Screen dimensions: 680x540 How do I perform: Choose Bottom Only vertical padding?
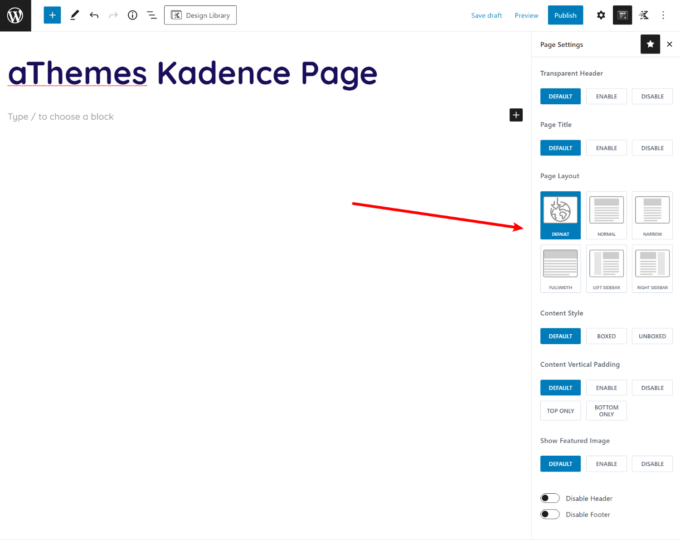point(606,411)
